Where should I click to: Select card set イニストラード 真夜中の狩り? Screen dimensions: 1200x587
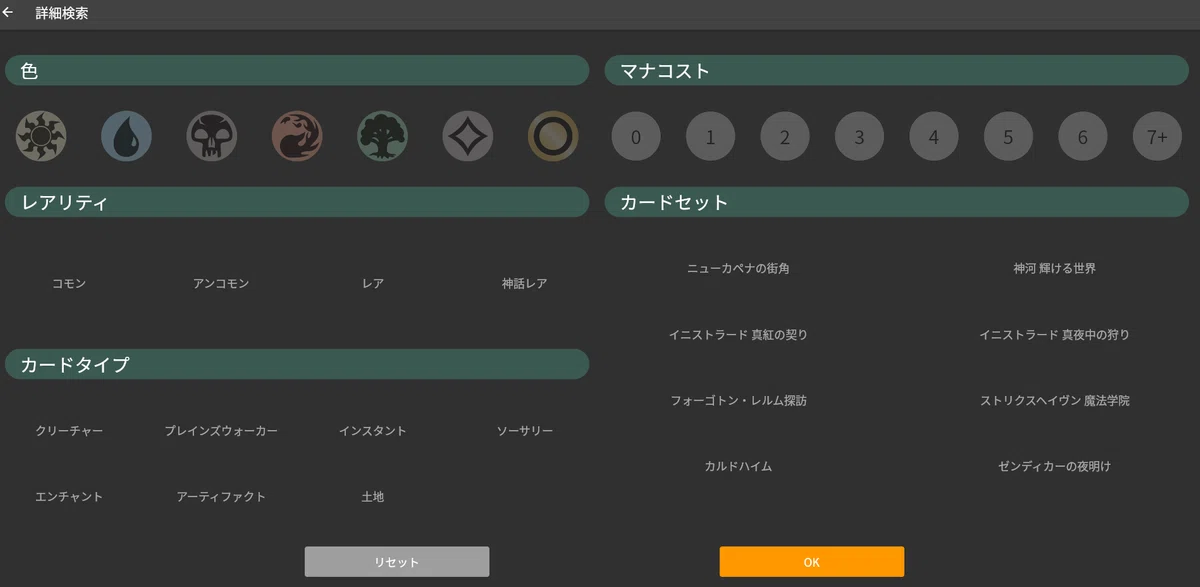[x=1054, y=335]
